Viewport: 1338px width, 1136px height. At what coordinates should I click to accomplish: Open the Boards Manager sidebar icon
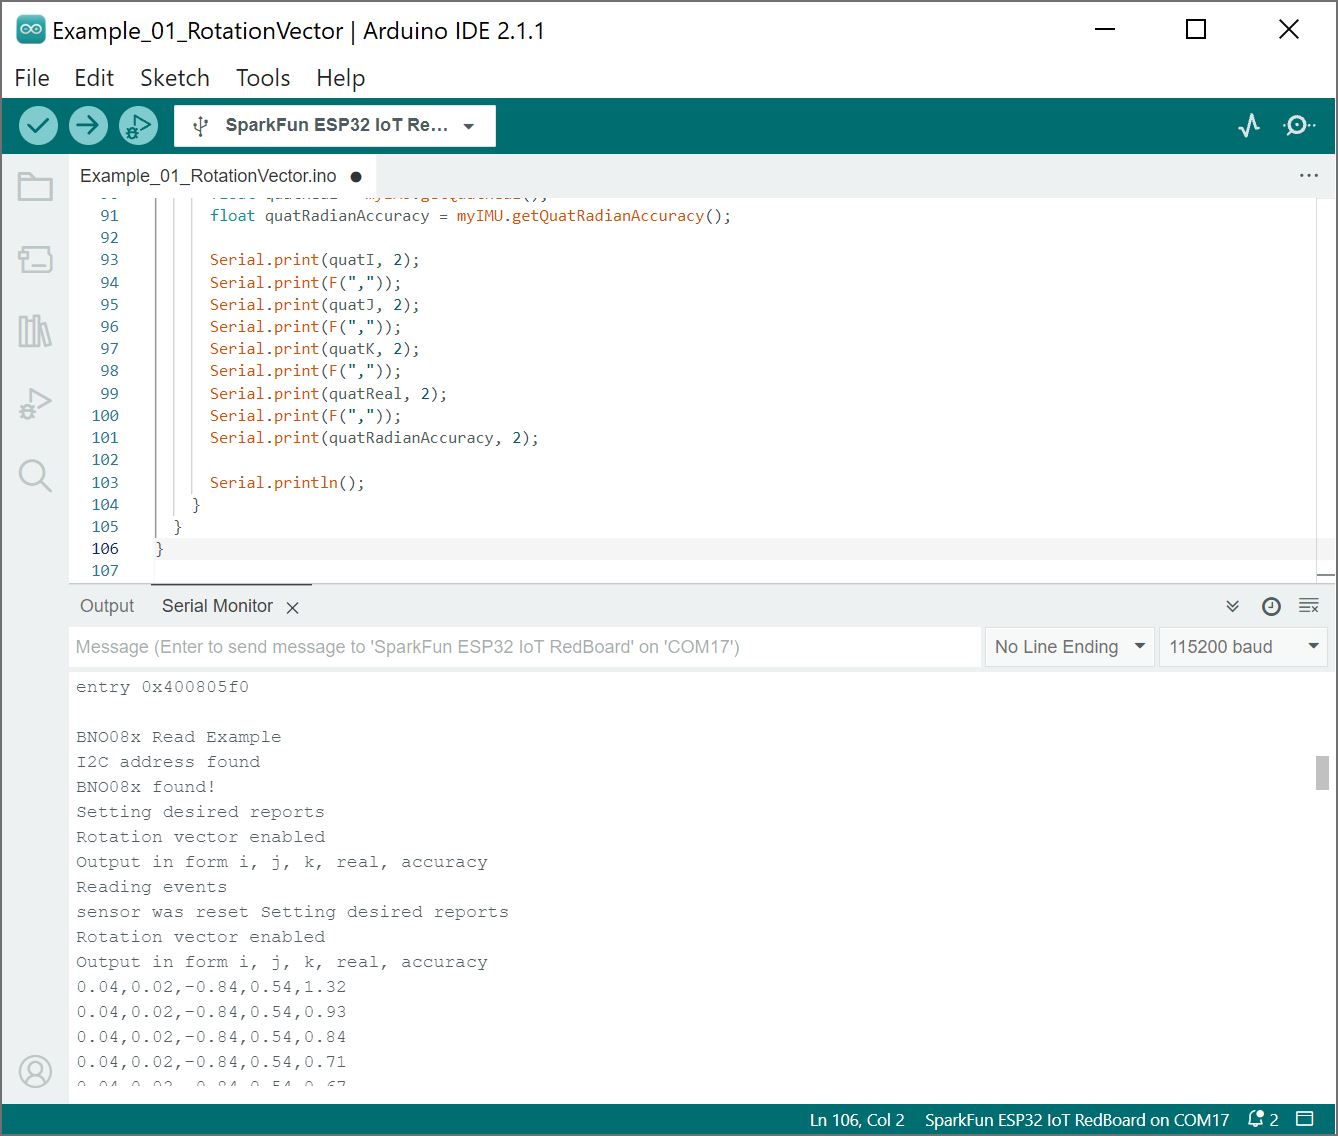35,259
